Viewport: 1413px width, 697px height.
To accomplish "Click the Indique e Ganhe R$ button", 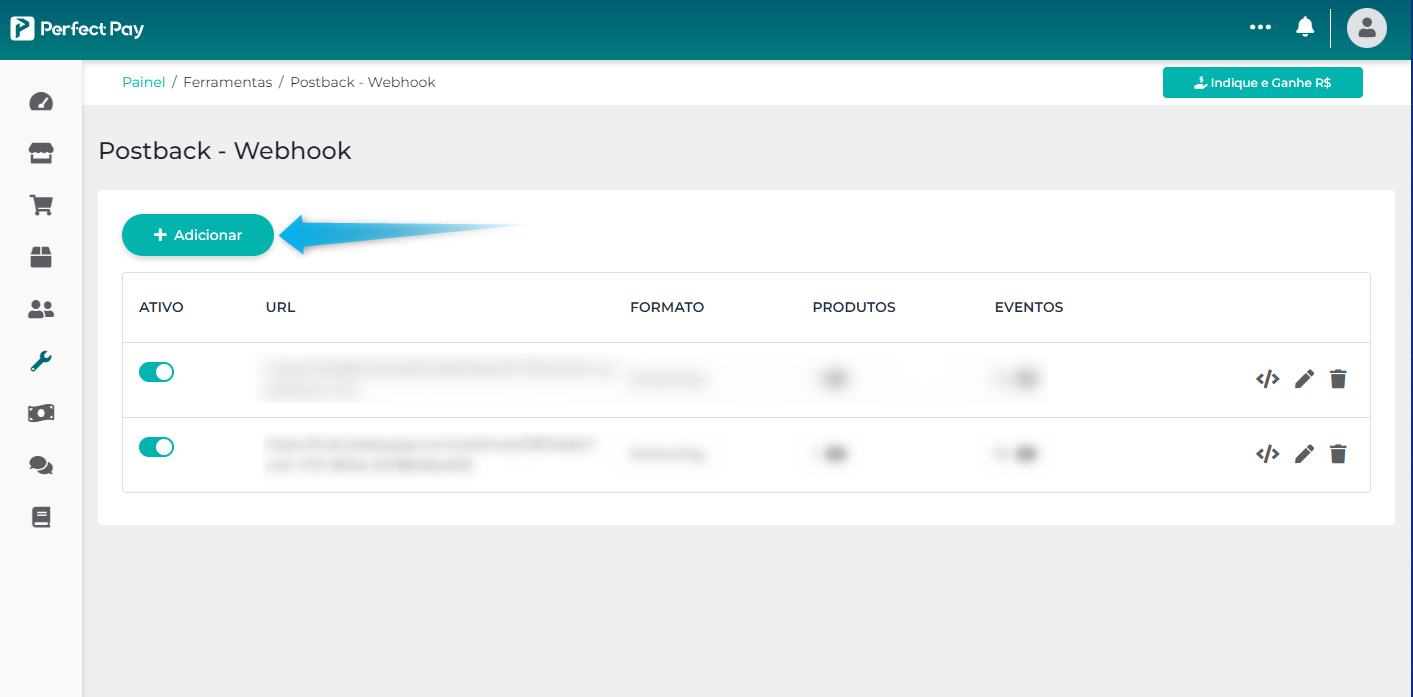I will point(1262,83).
